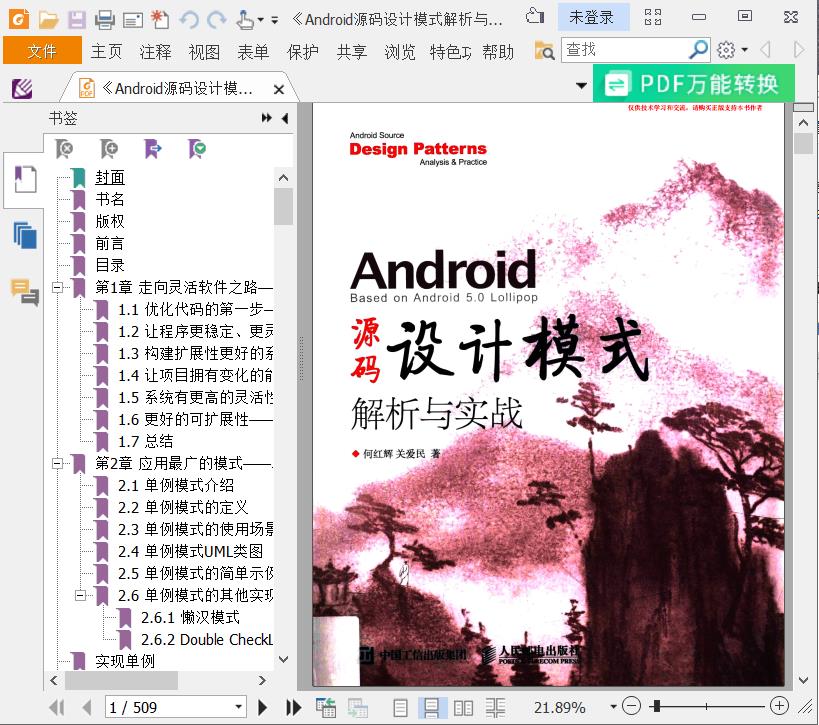Open the settings gear dropdown
The width and height of the screenshot is (819, 725).
732,50
